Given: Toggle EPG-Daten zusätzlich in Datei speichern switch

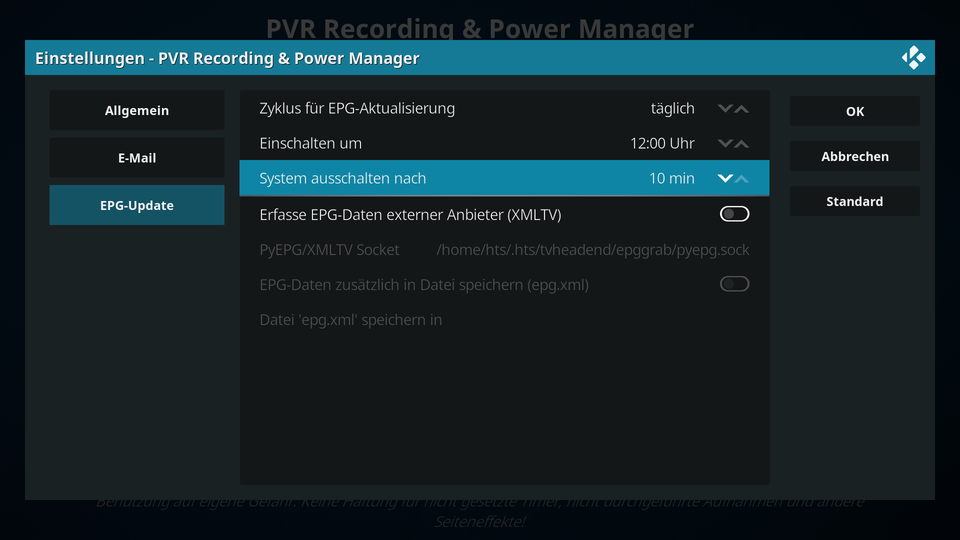Looking at the screenshot, I should point(734,284).
